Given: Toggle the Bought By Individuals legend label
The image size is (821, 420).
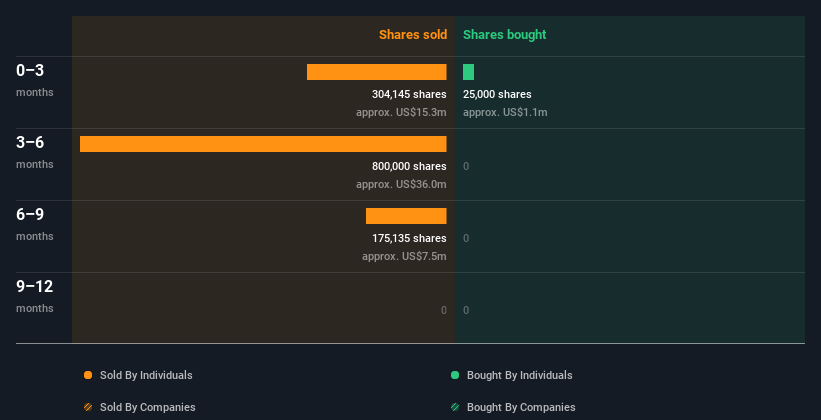Looking at the screenshot, I should click(519, 375).
